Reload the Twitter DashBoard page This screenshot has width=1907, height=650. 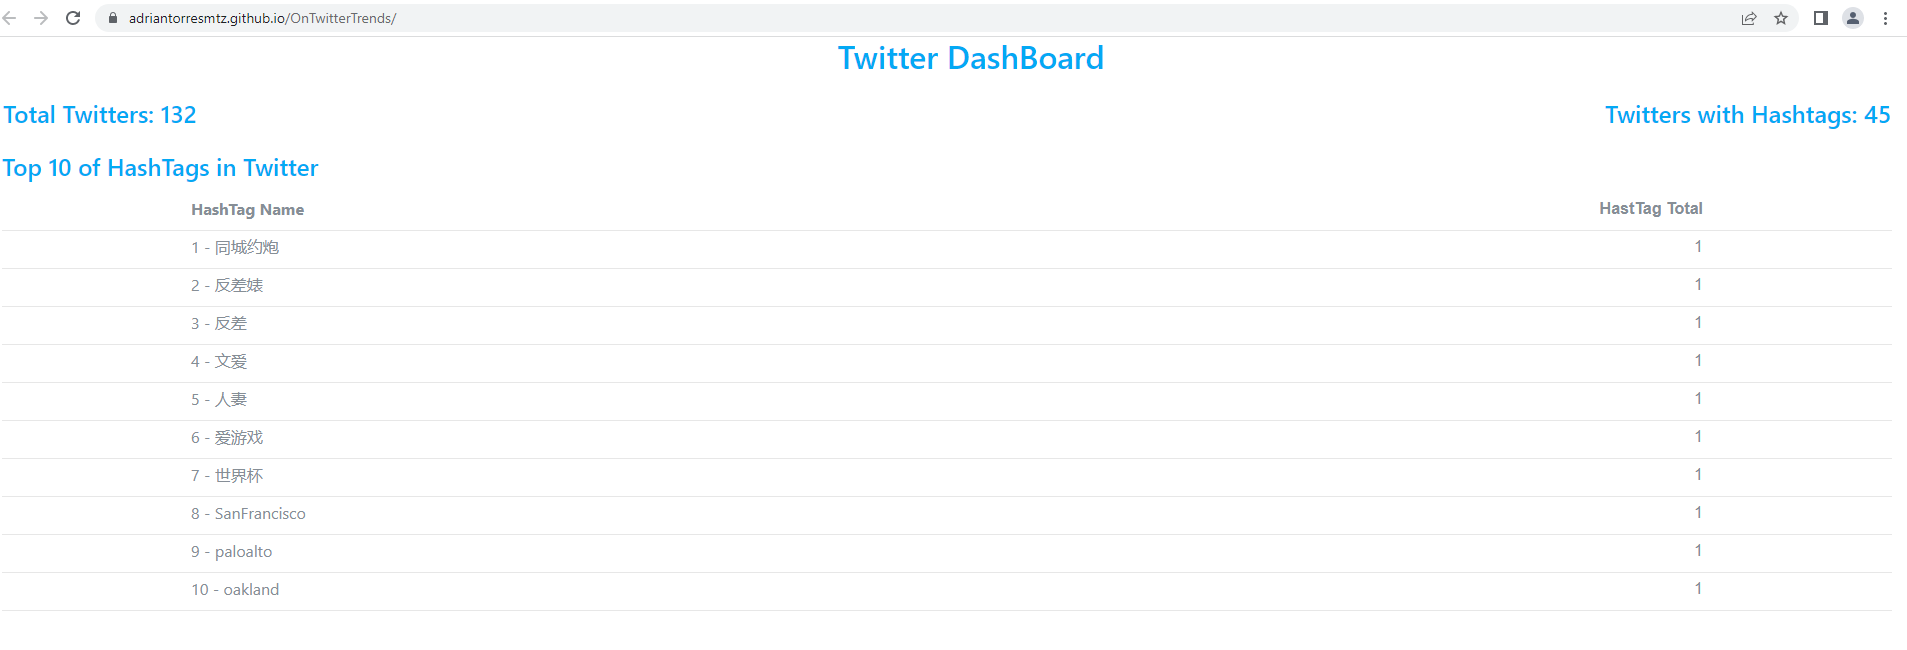pos(71,17)
